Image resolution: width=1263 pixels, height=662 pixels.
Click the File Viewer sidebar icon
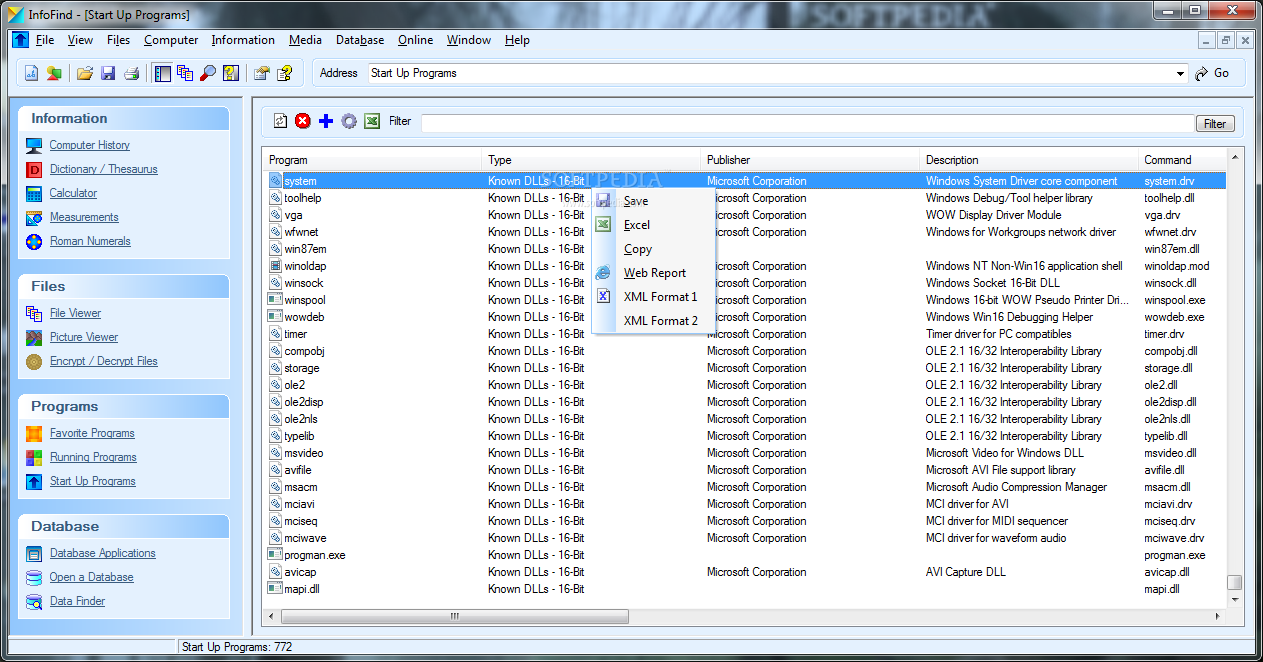point(34,313)
